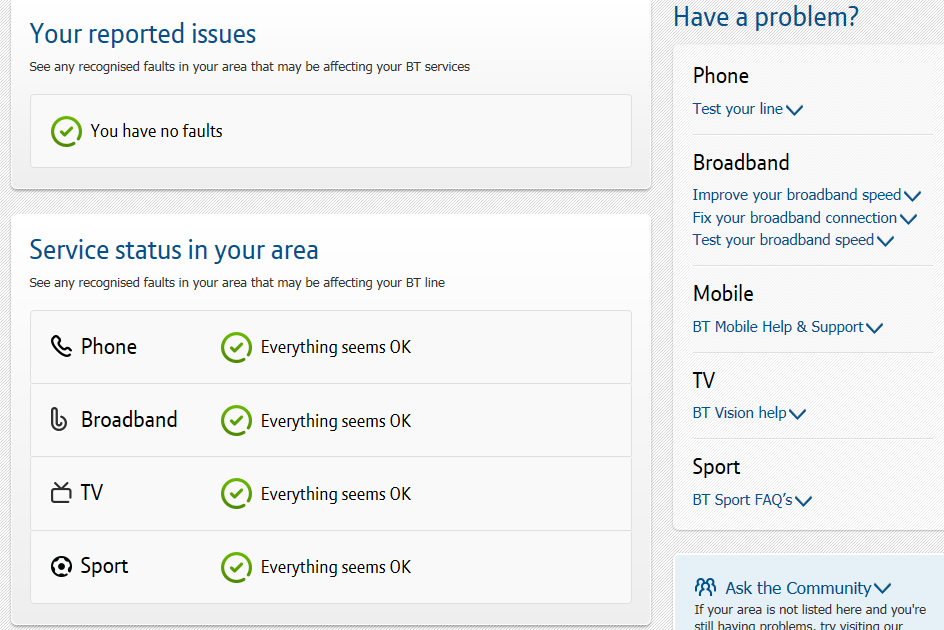Click the green tick in the Broadband row
This screenshot has height=630, width=944.
(x=236, y=420)
